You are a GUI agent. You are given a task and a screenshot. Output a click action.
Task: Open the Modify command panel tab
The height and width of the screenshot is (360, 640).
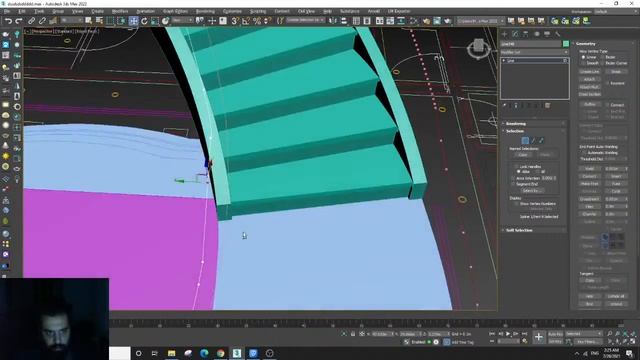[x=515, y=34]
